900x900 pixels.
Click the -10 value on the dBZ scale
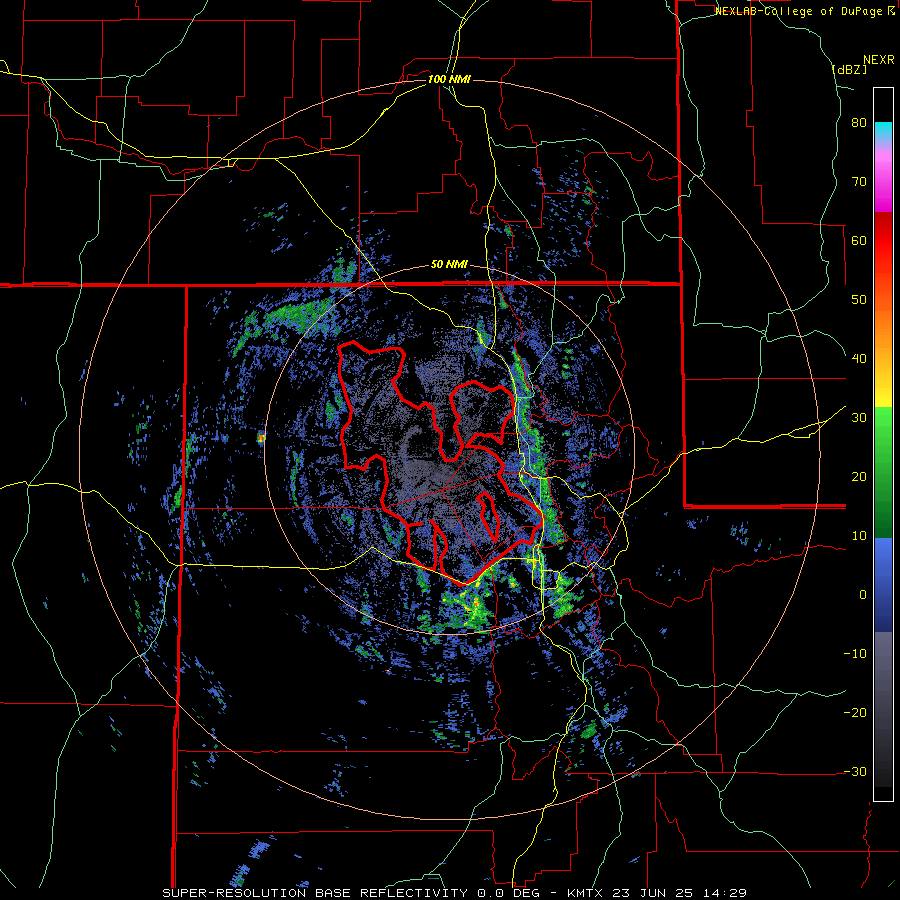tap(855, 654)
